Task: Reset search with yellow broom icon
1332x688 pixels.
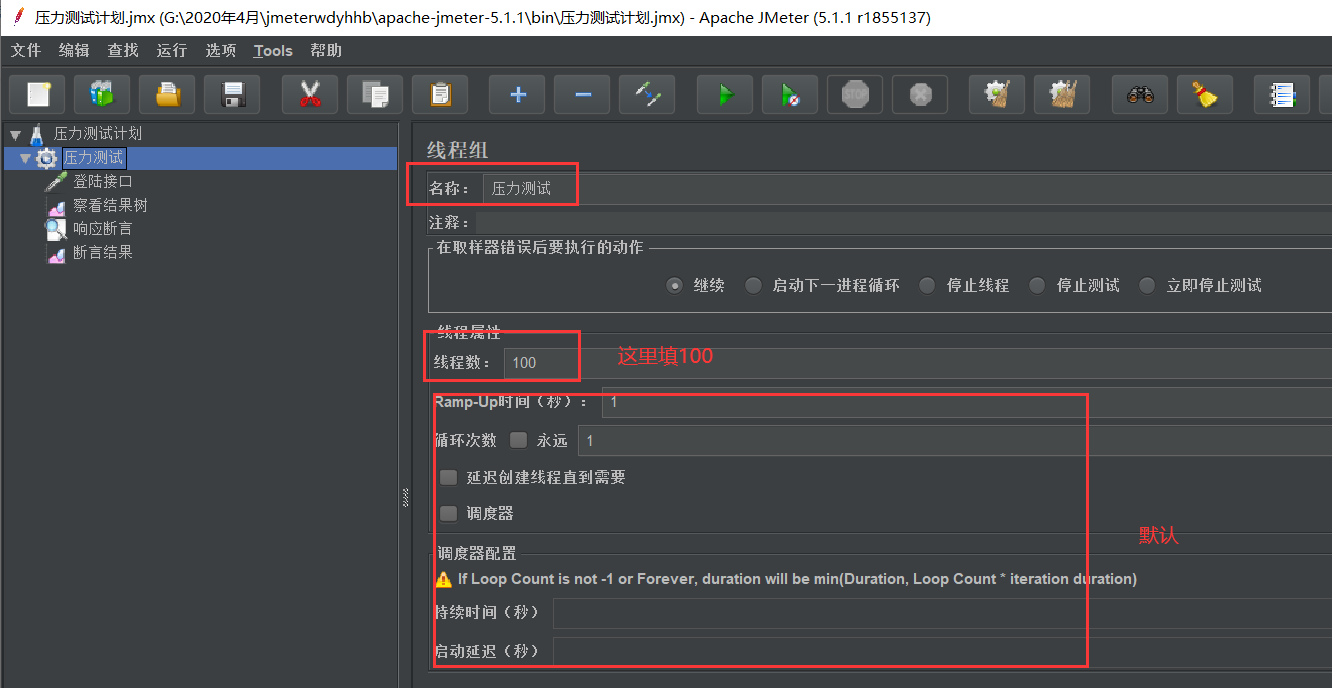Action: click(x=1205, y=95)
